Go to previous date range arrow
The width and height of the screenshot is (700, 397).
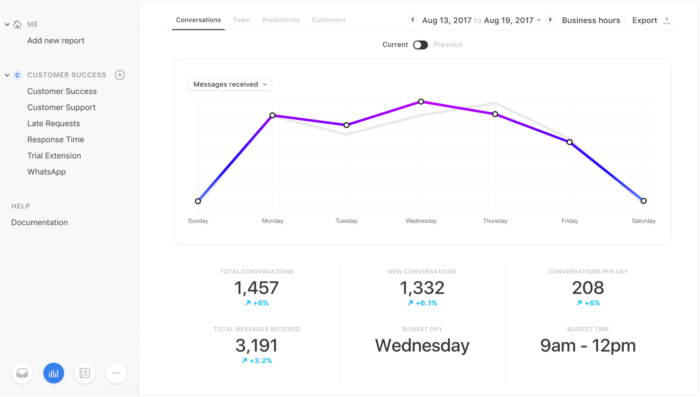tap(412, 20)
